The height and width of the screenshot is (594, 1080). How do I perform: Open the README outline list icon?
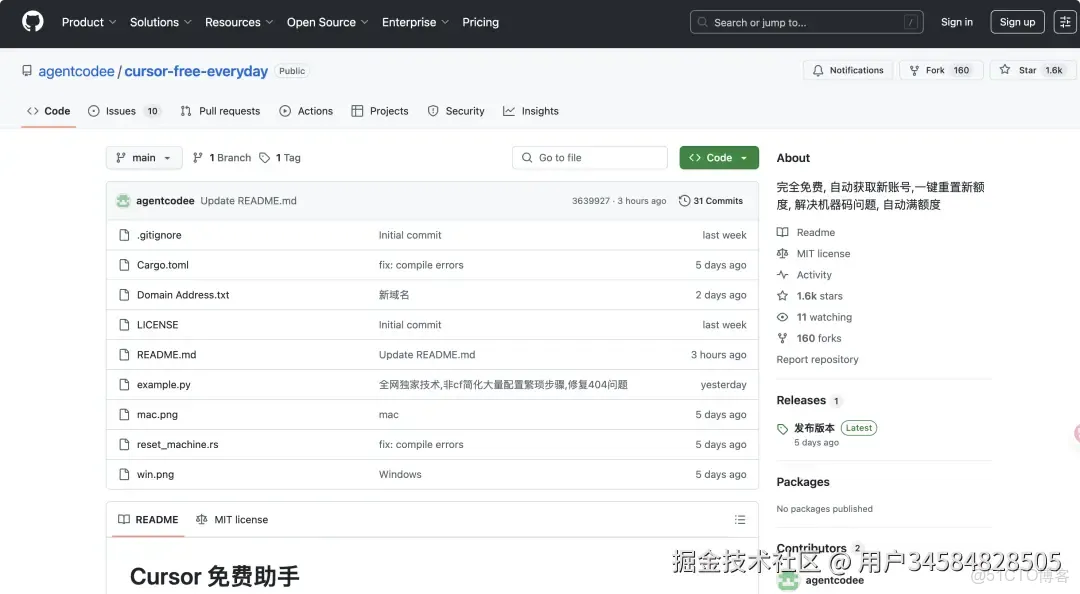740,519
